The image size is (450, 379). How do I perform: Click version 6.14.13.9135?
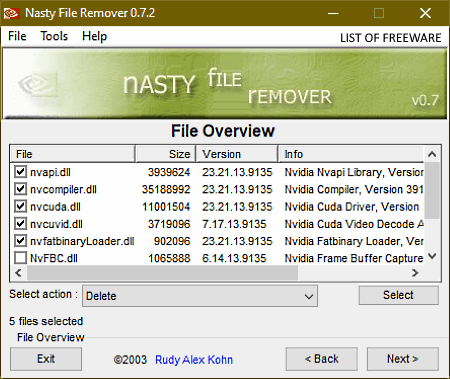pos(234,259)
